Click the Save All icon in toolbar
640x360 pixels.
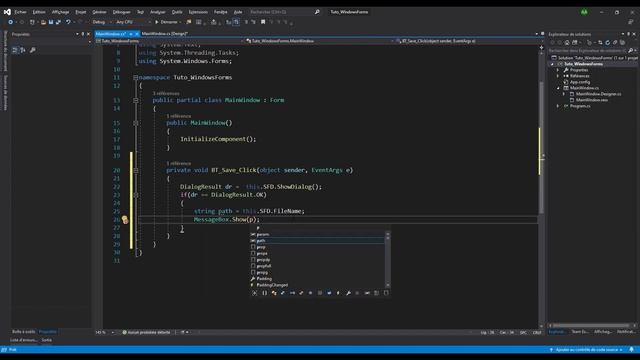point(58,22)
